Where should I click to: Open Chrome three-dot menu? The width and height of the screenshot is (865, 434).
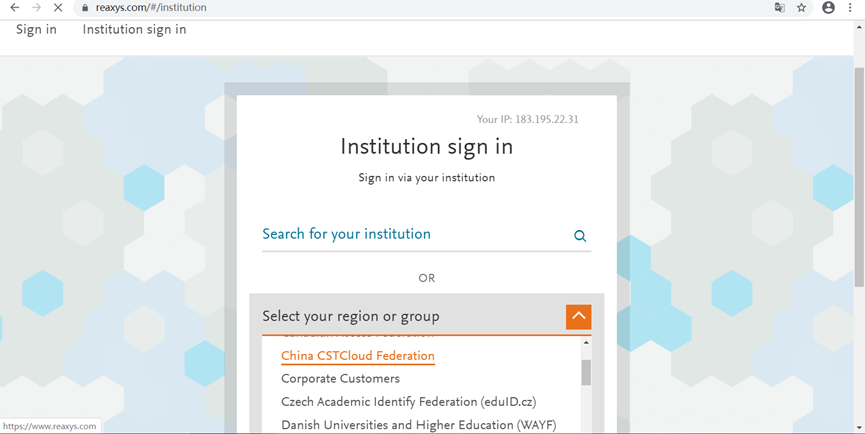[850, 7]
